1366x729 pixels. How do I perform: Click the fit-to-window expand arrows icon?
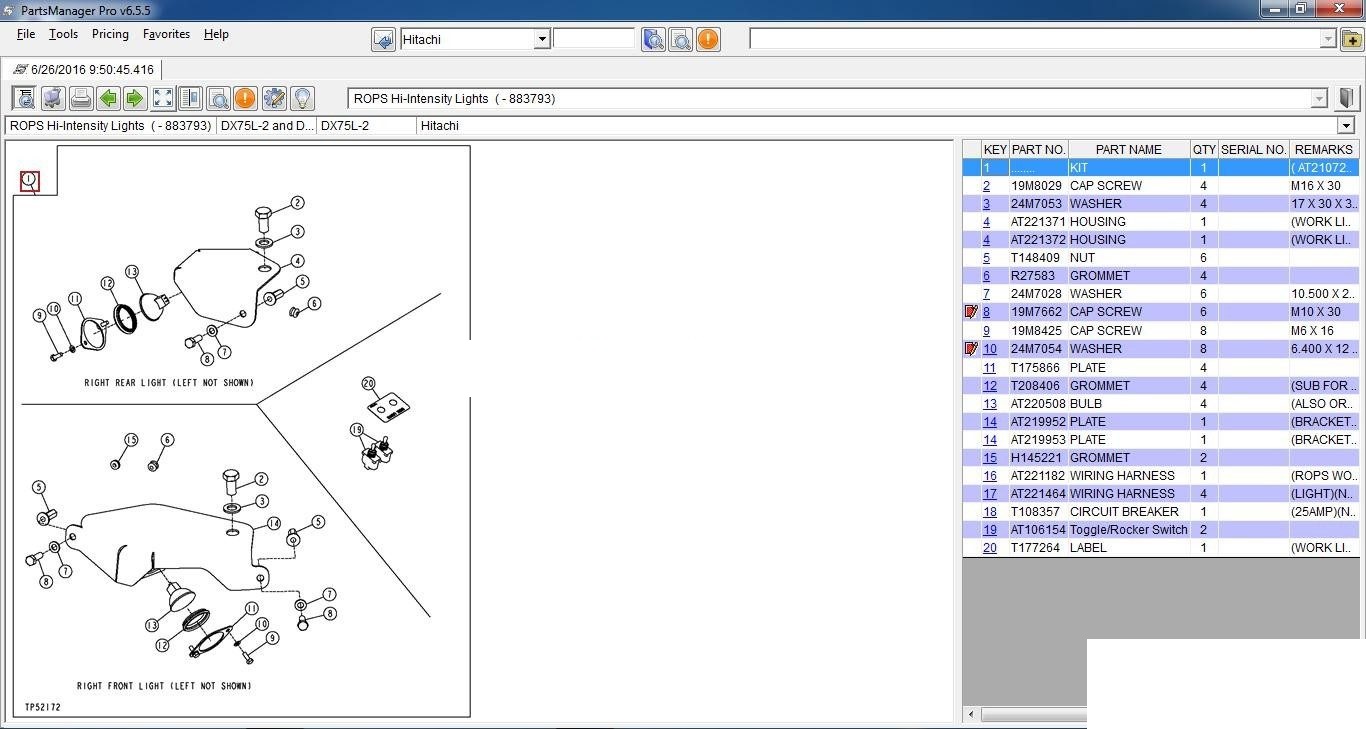click(x=162, y=98)
